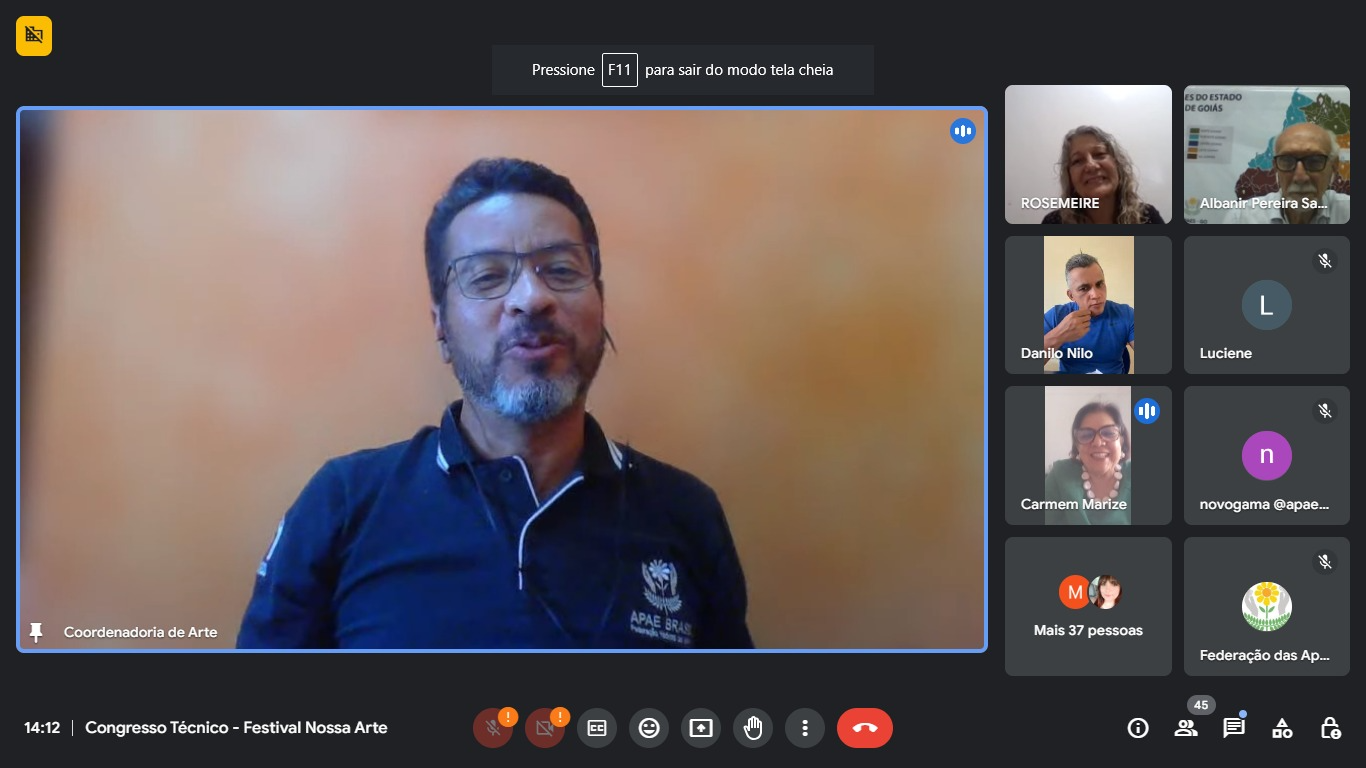Open the emoji reactions button

coord(649,728)
